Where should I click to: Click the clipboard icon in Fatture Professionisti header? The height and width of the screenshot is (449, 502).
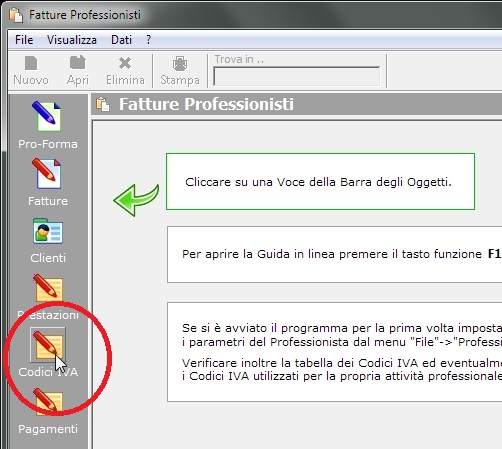(103, 104)
